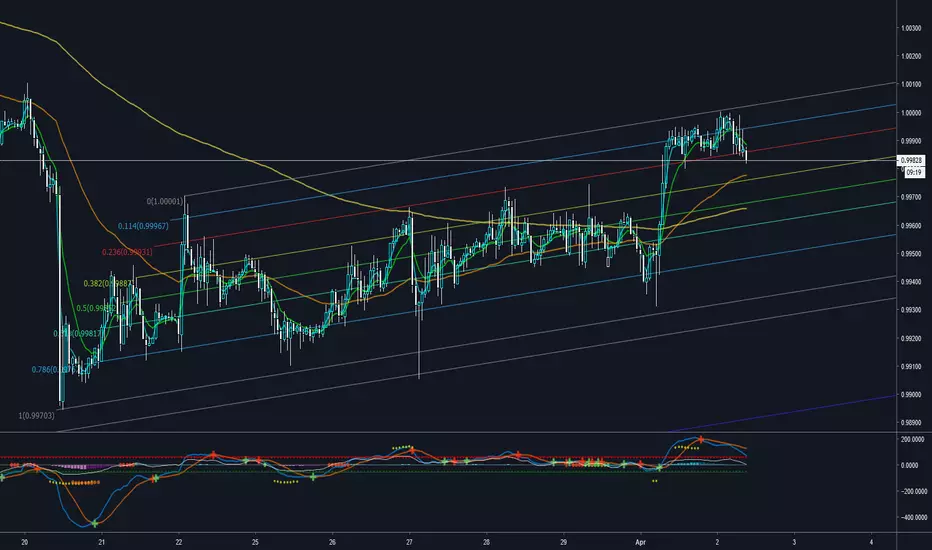Image resolution: width=932 pixels, height=550 pixels.
Task: Select the green Fibonacci label 0.5
Action: [96, 309]
